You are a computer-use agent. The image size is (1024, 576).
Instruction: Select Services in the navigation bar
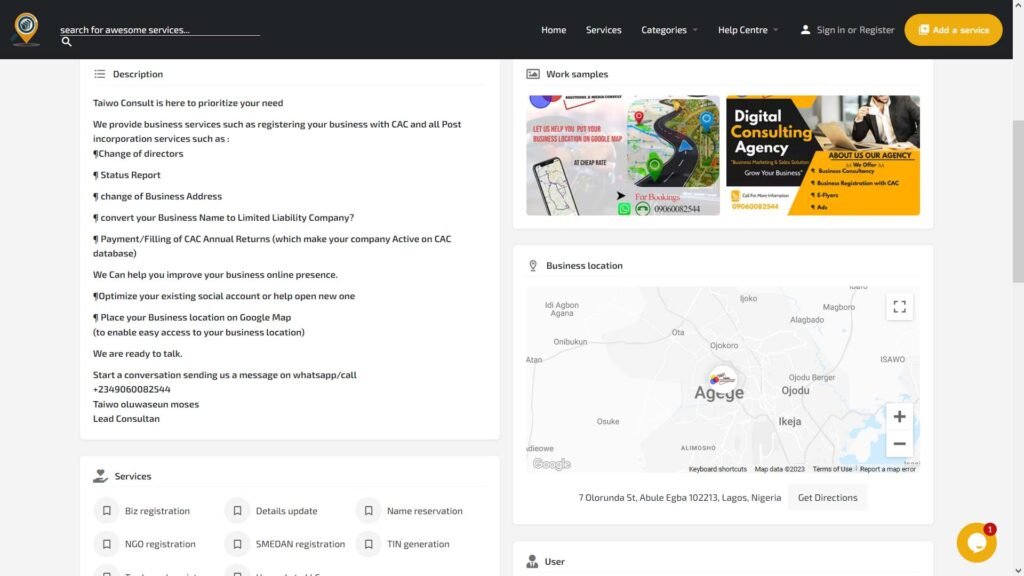pyautogui.click(x=603, y=30)
